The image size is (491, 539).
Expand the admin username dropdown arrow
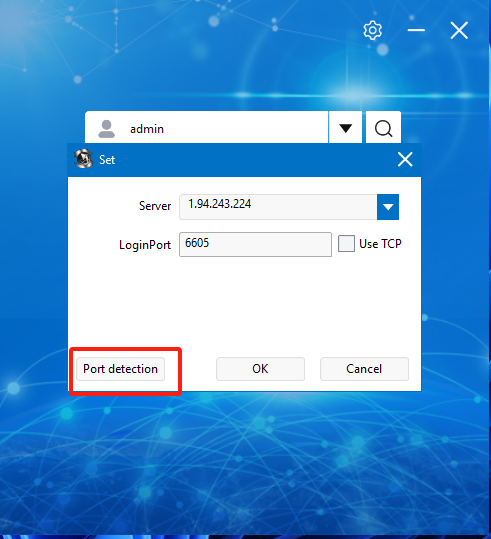345,128
